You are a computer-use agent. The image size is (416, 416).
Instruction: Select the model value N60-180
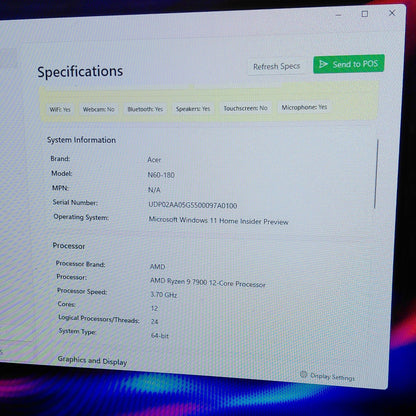pyautogui.click(x=161, y=175)
